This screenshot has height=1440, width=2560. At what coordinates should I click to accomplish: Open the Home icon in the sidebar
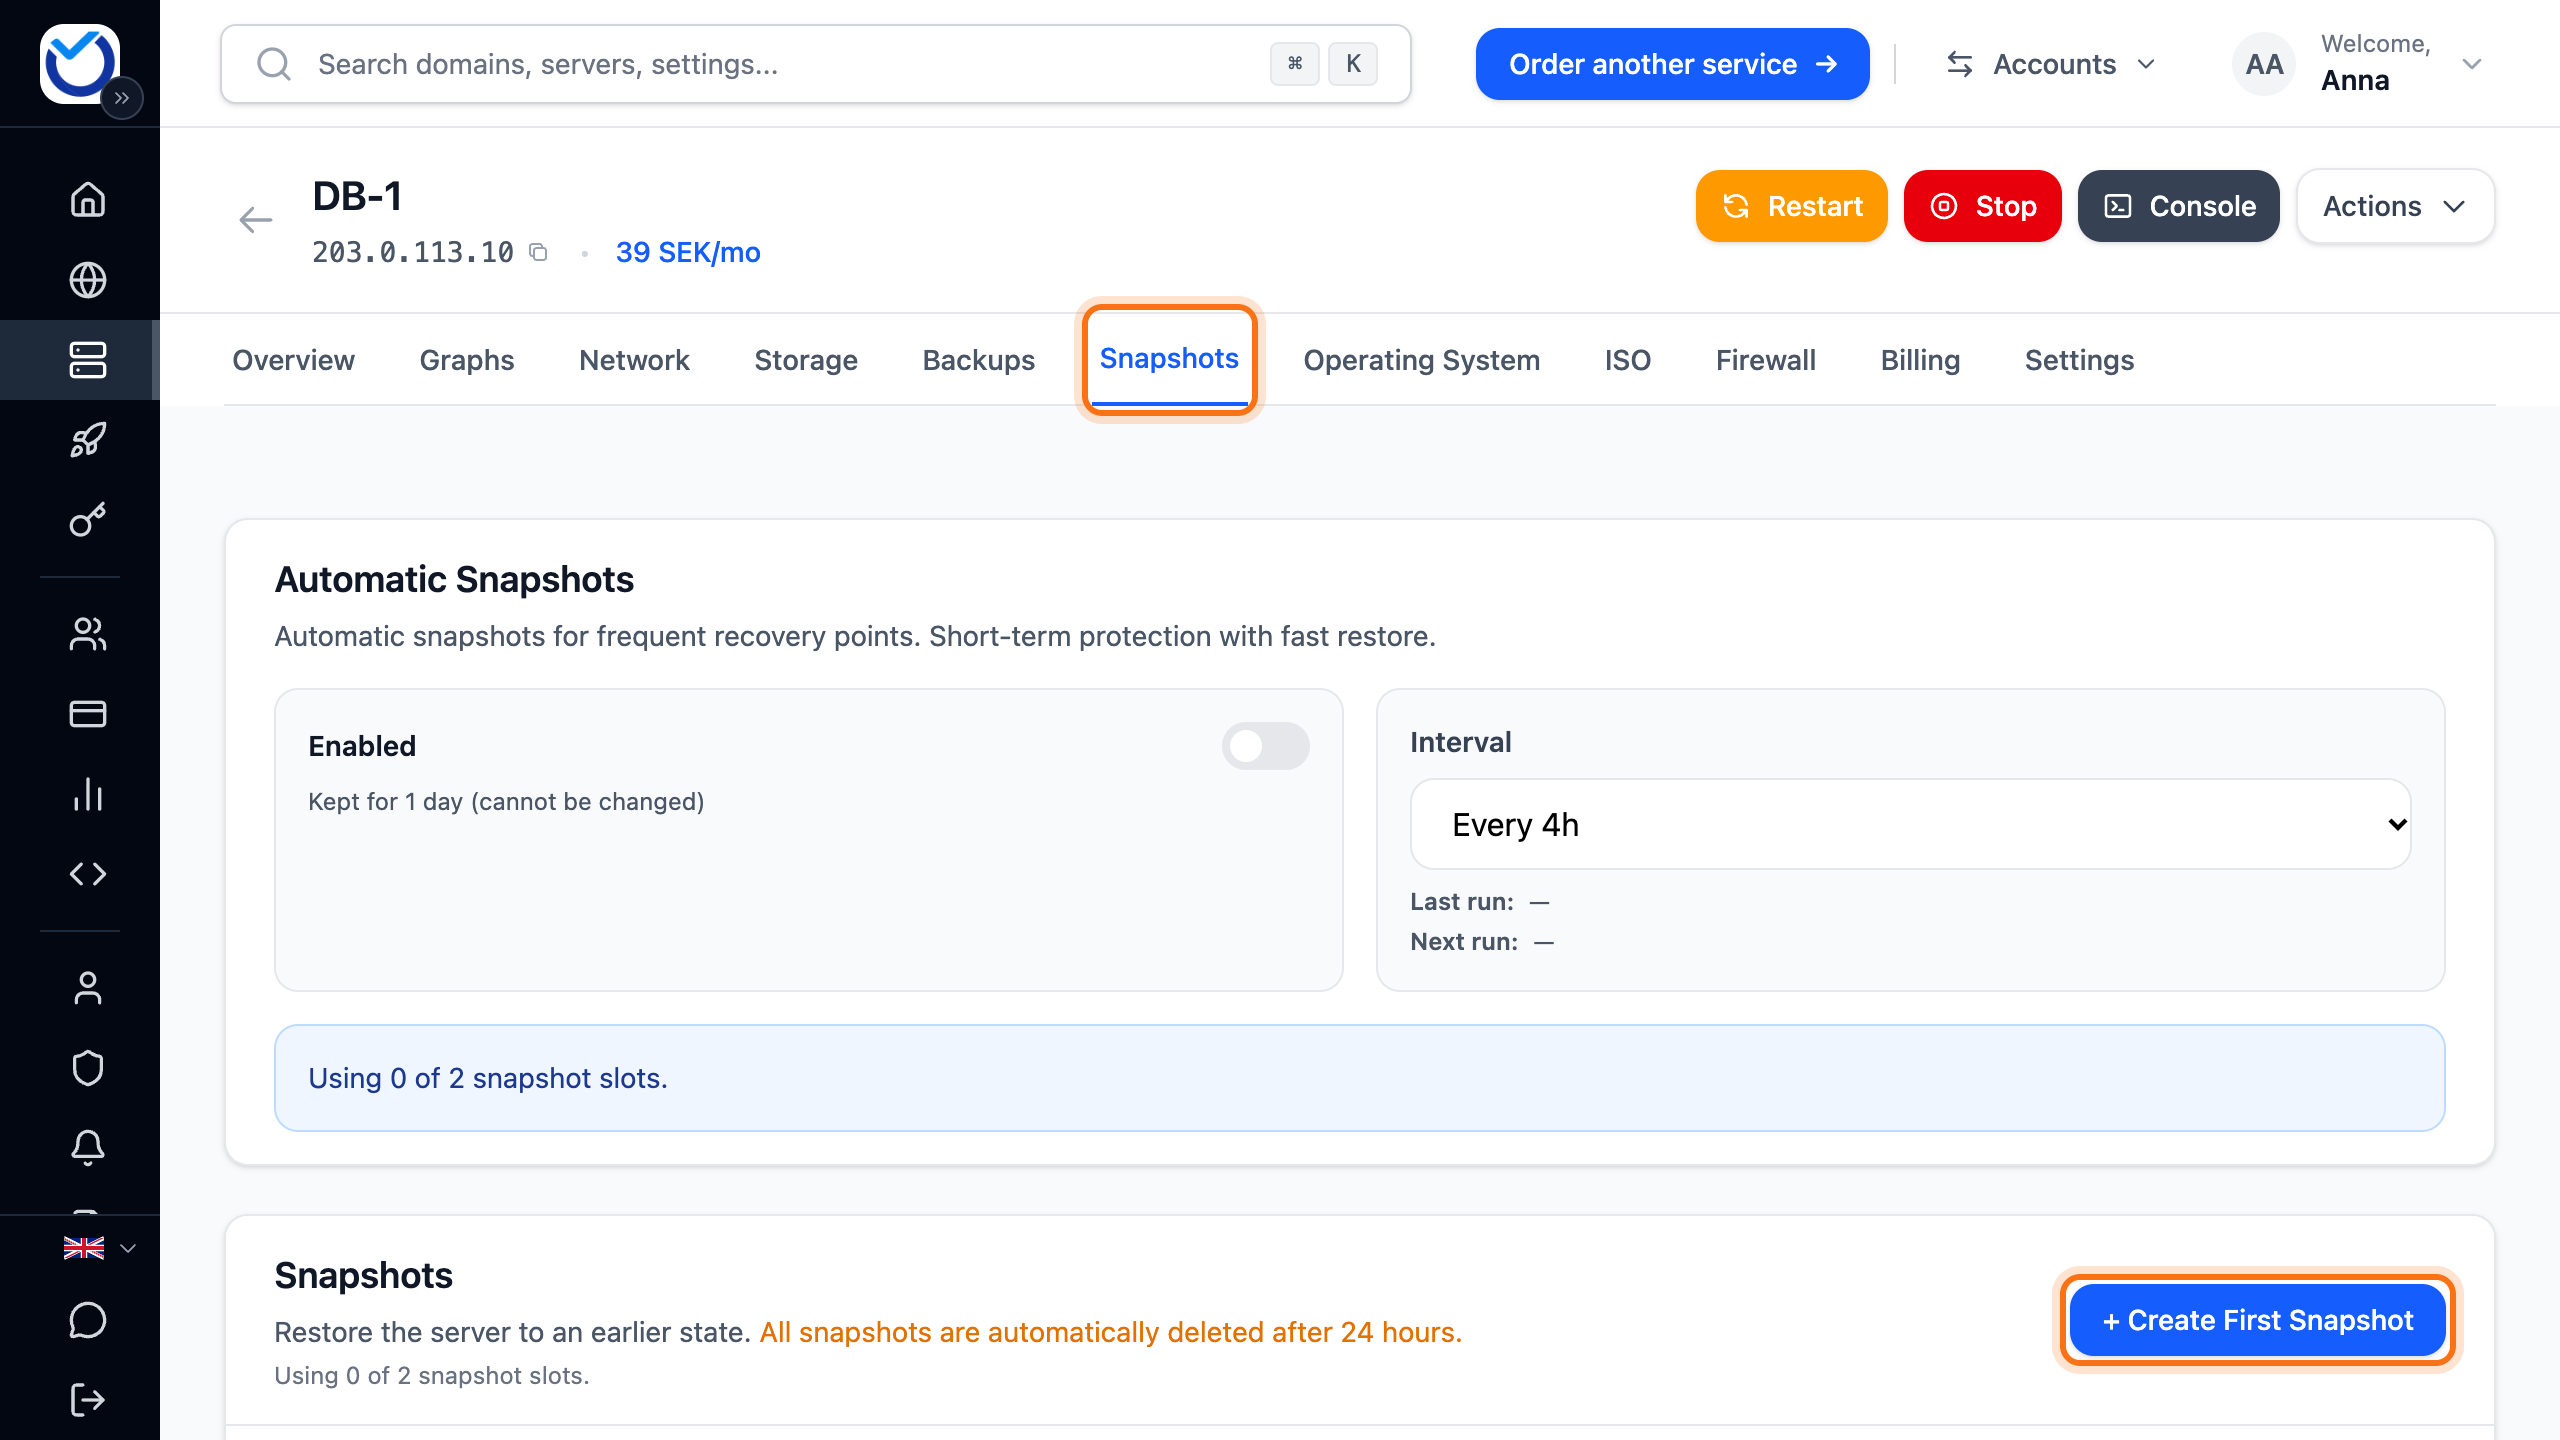point(88,199)
